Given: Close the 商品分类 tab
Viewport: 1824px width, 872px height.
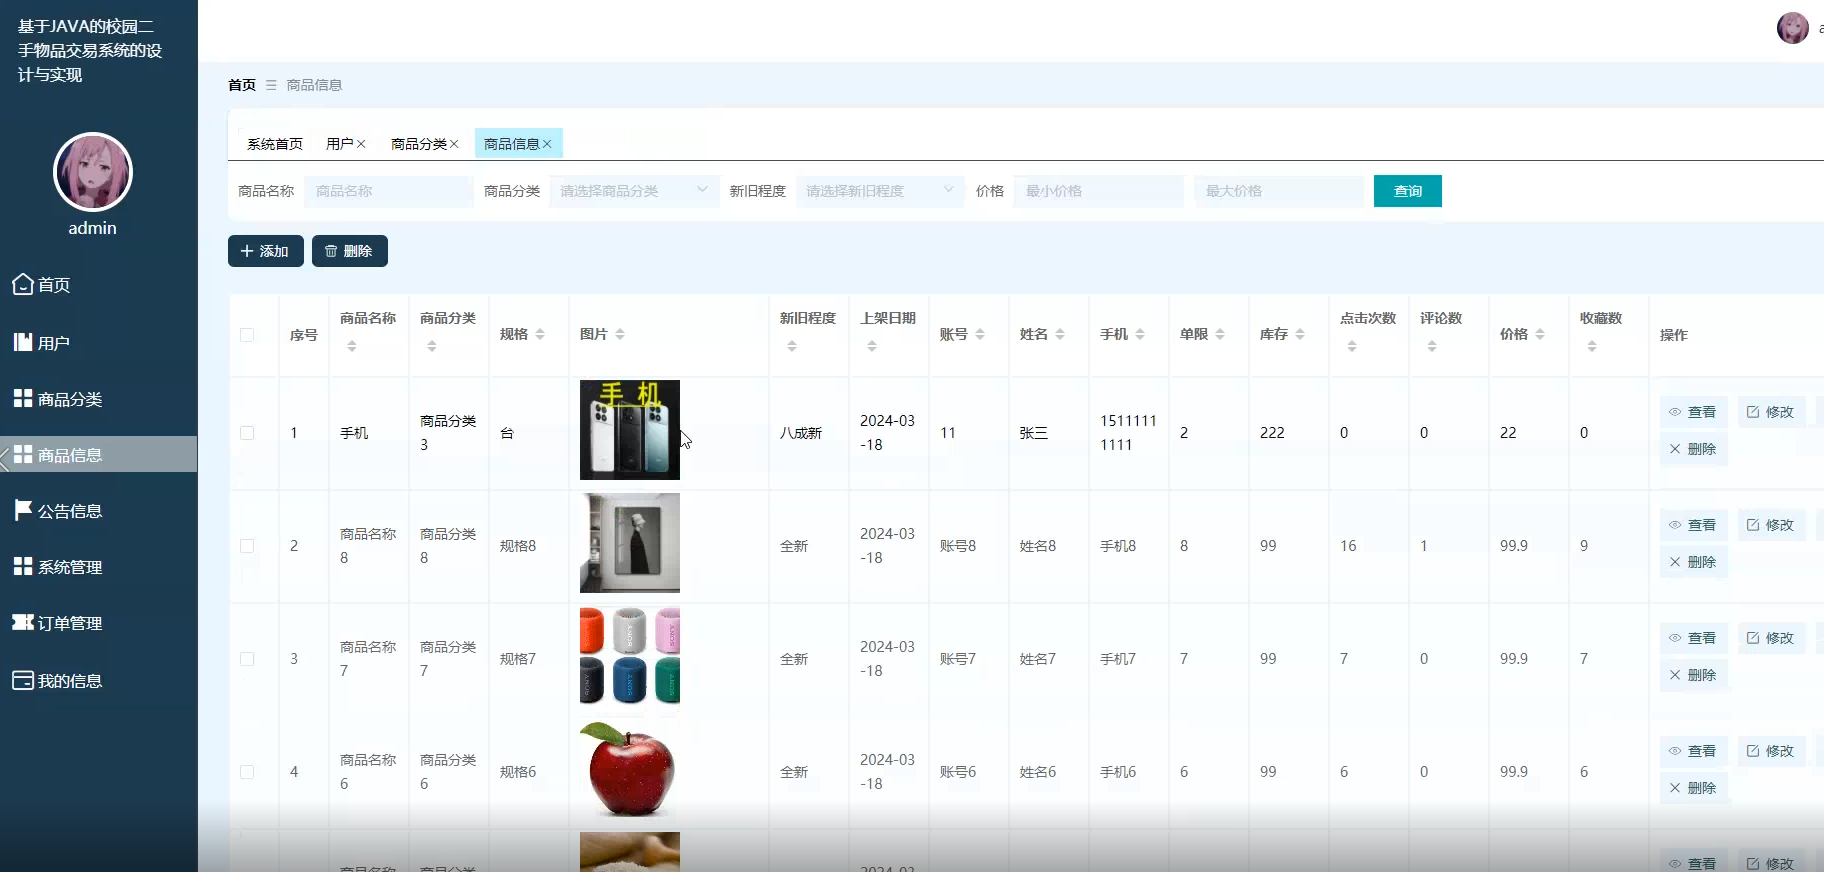Looking at the screenshot, I should point(454,144).
